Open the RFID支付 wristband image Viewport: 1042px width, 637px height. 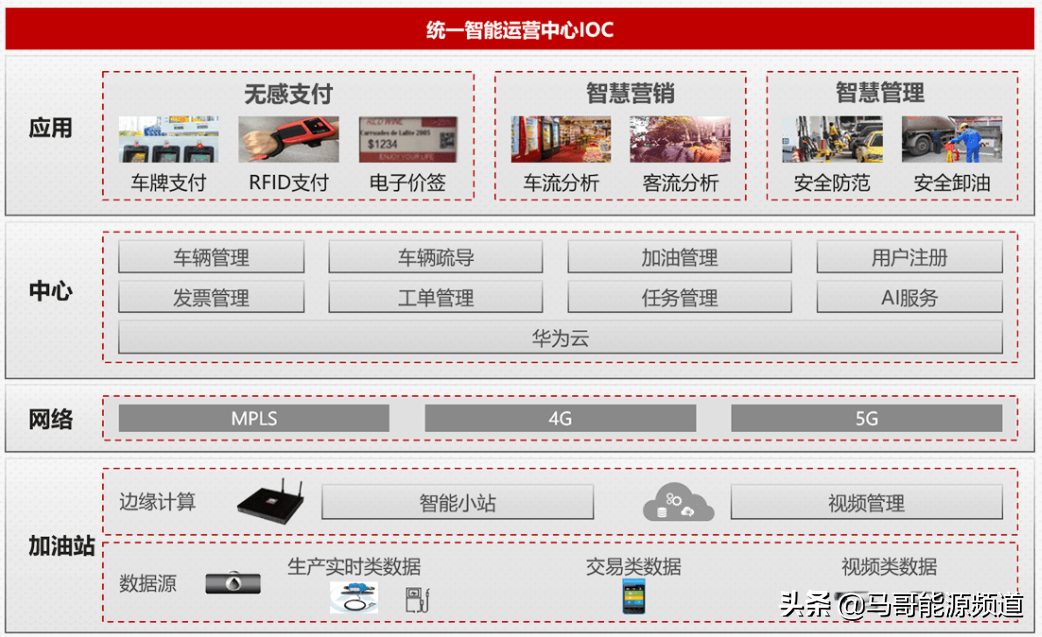coord(288,139)
